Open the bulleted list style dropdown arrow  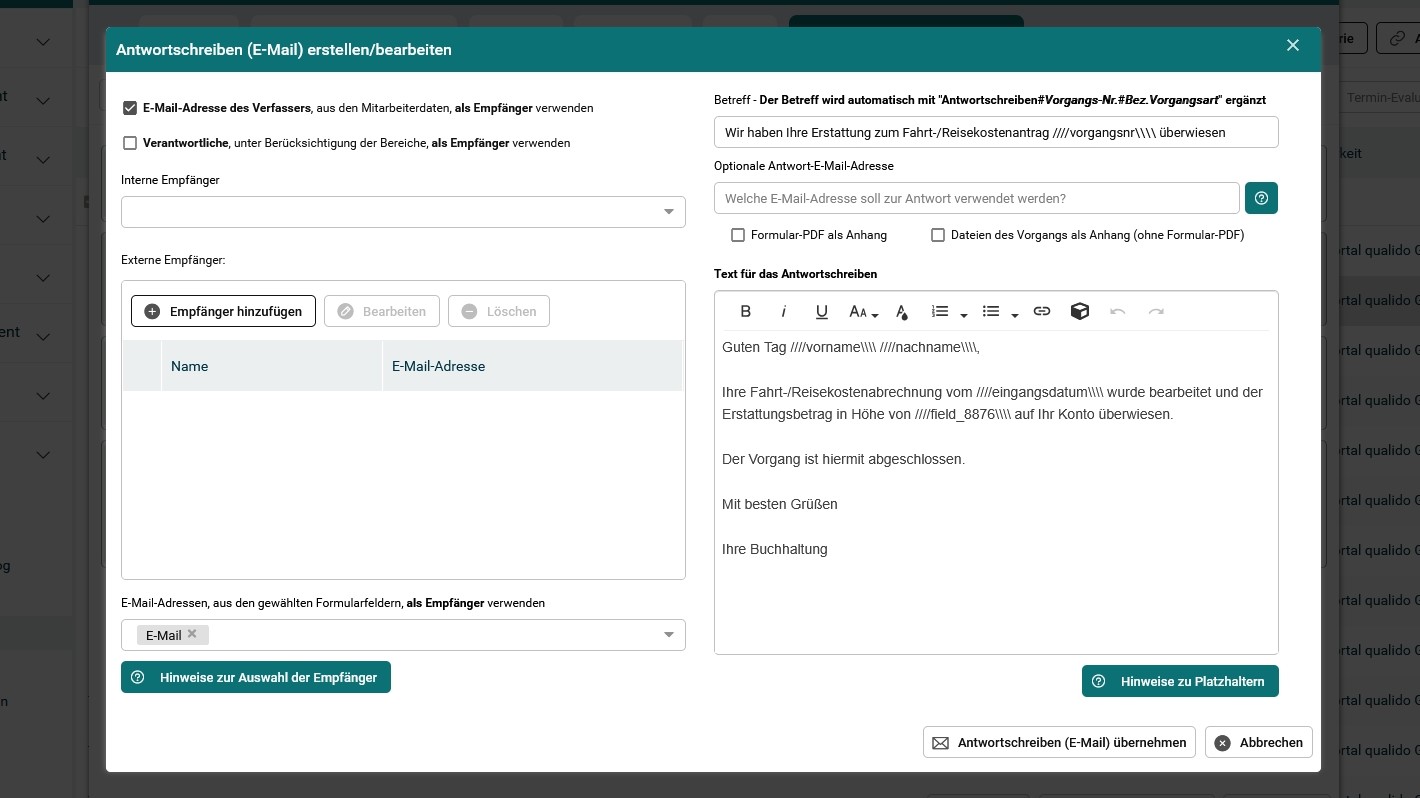pos(1014,315)
